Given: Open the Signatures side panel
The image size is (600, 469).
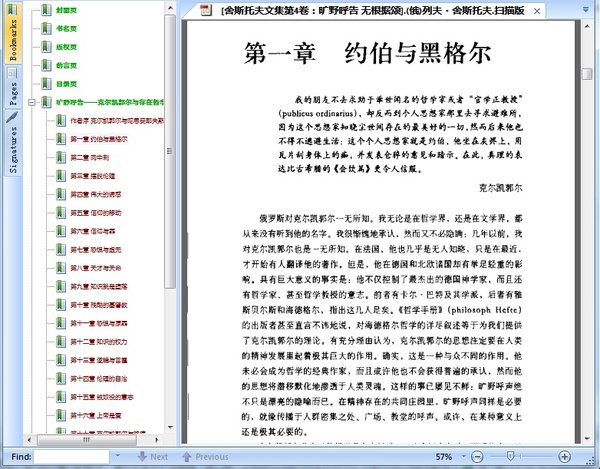Looking at the screenshot, I should click(13, 143).
